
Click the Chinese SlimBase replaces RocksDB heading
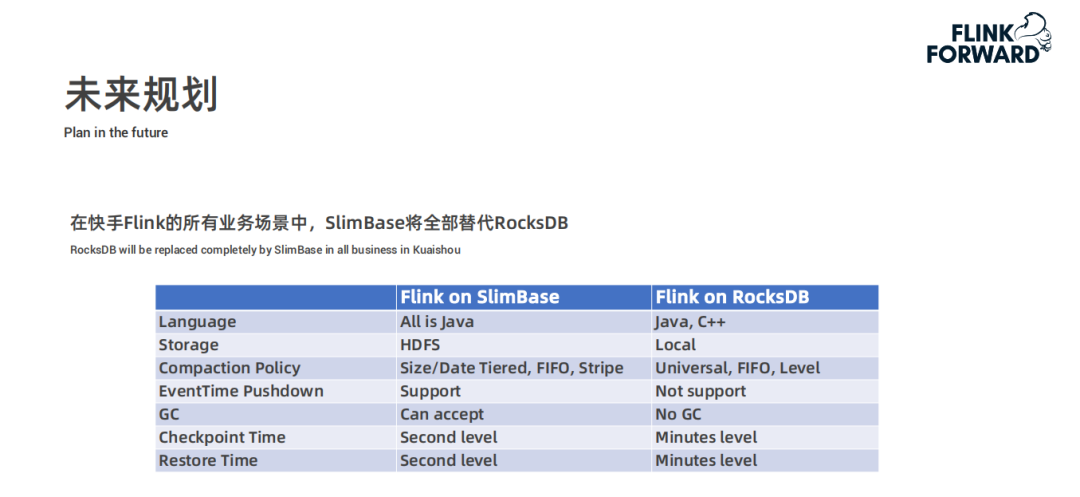click(x=319, y=223)
